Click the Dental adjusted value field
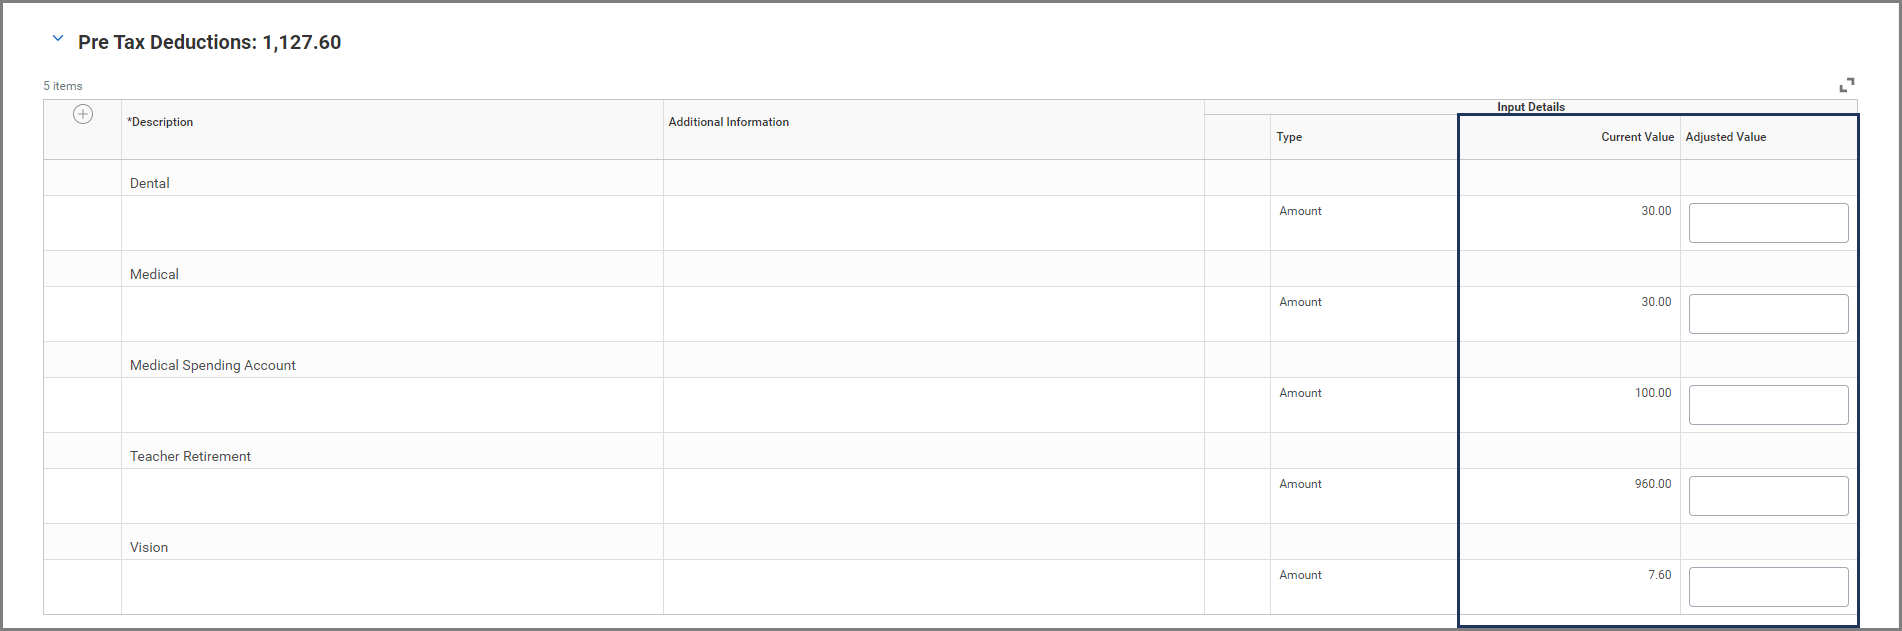 pyautogui.click(x=1767, y=223)
